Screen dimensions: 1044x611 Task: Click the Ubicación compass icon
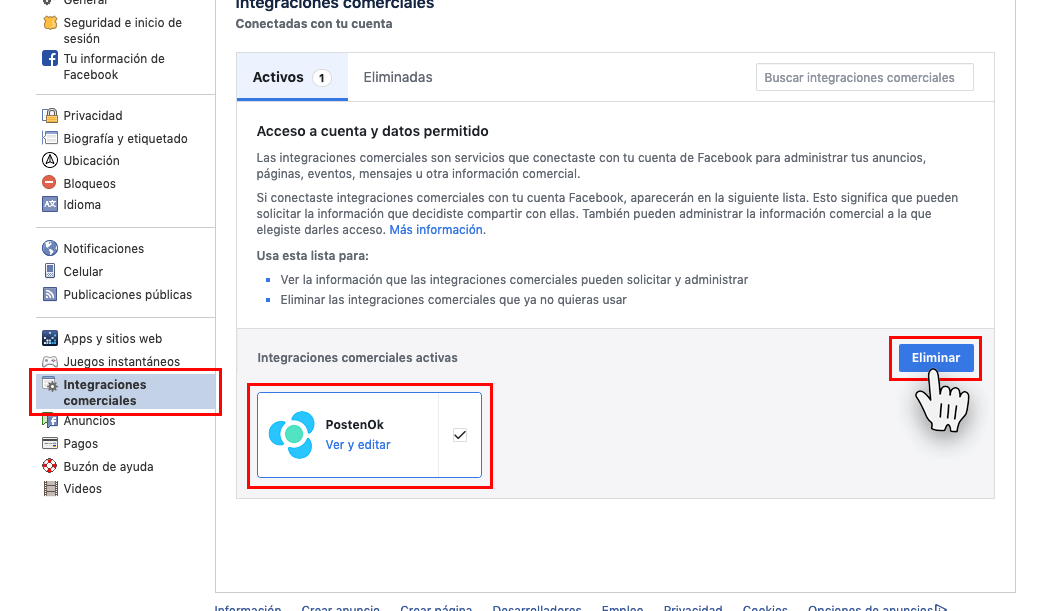(x=50, y=160)
